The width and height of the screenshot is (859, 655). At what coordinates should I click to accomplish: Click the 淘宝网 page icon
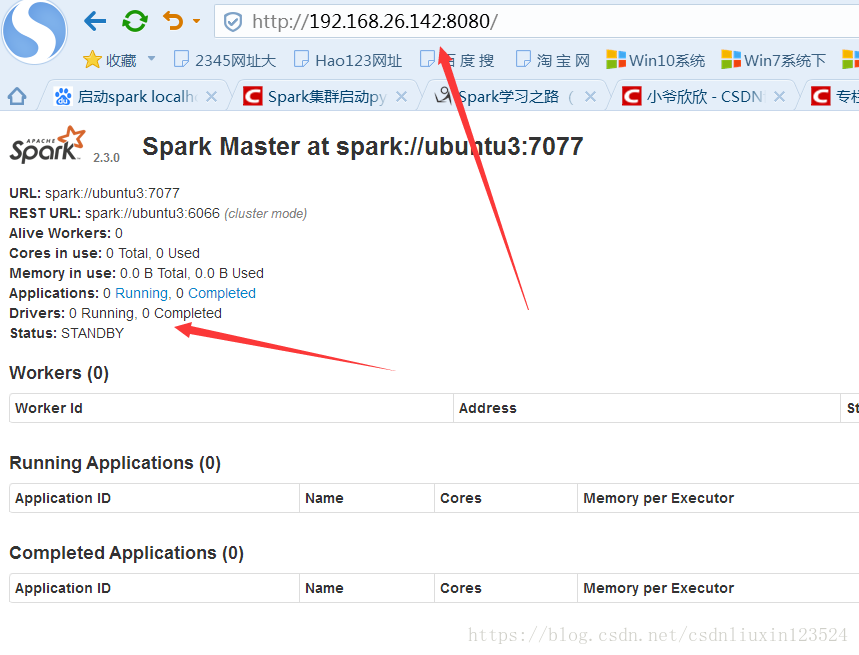[523, 59]
